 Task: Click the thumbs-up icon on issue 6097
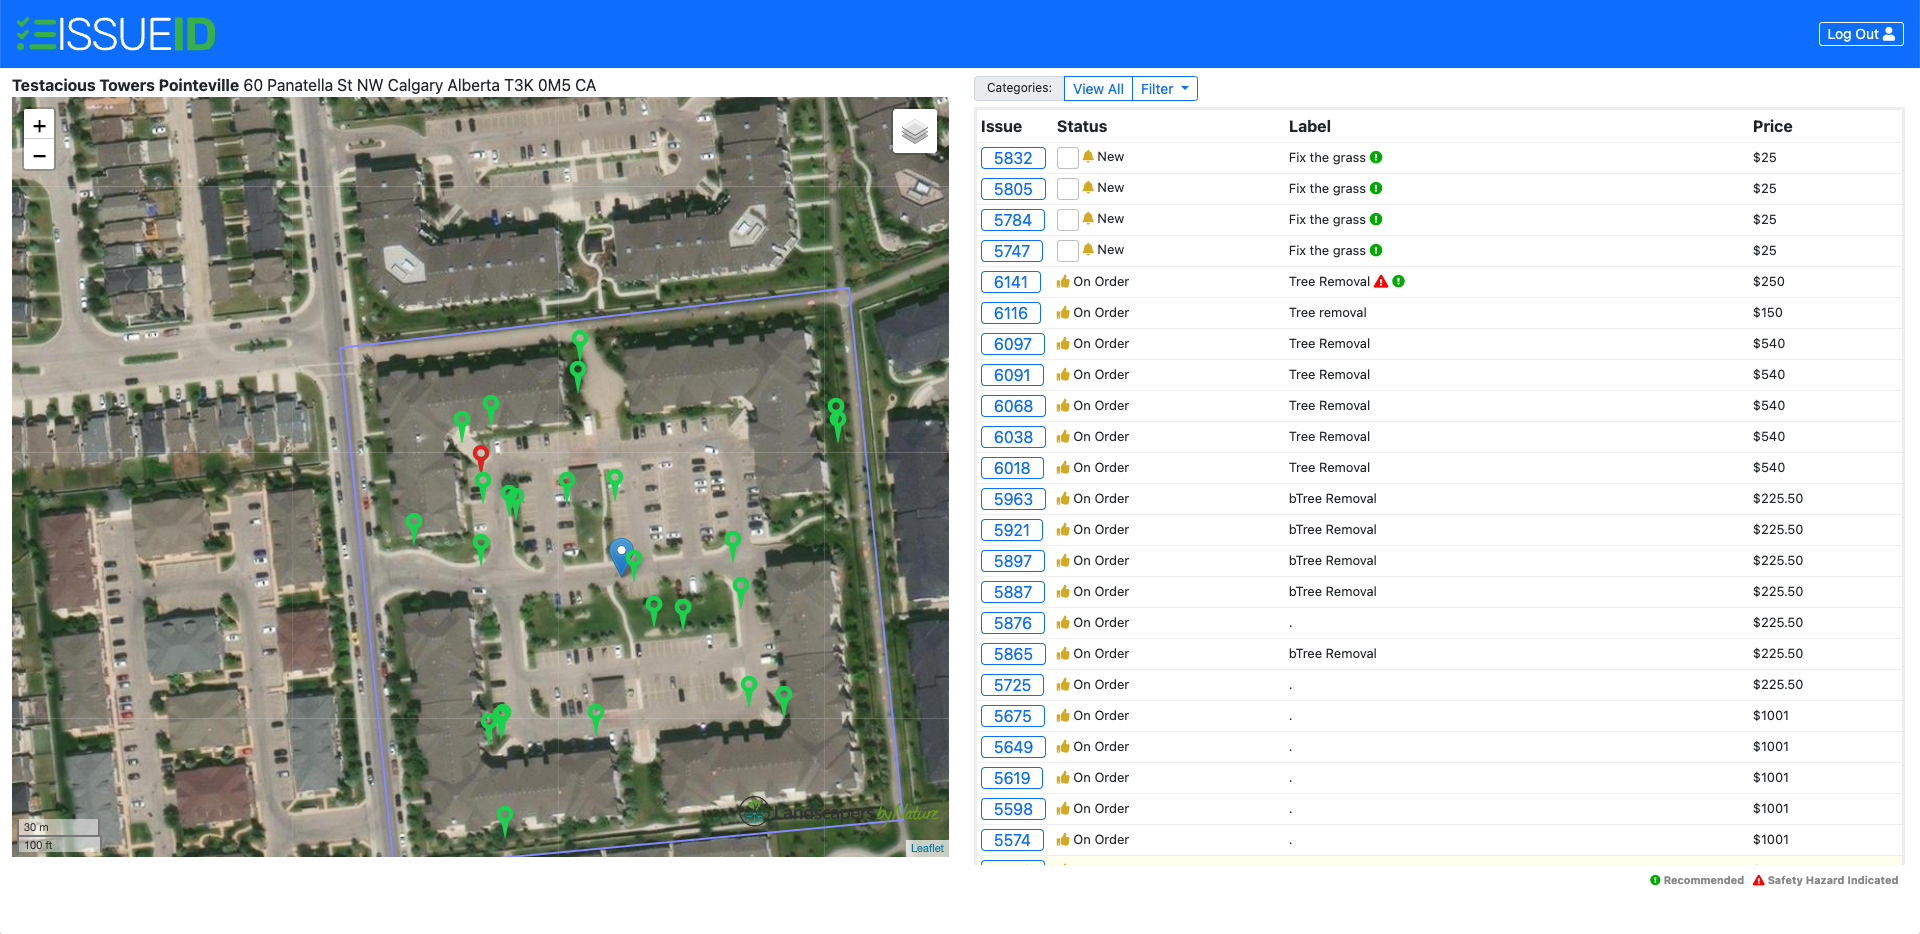point(1063,343)
